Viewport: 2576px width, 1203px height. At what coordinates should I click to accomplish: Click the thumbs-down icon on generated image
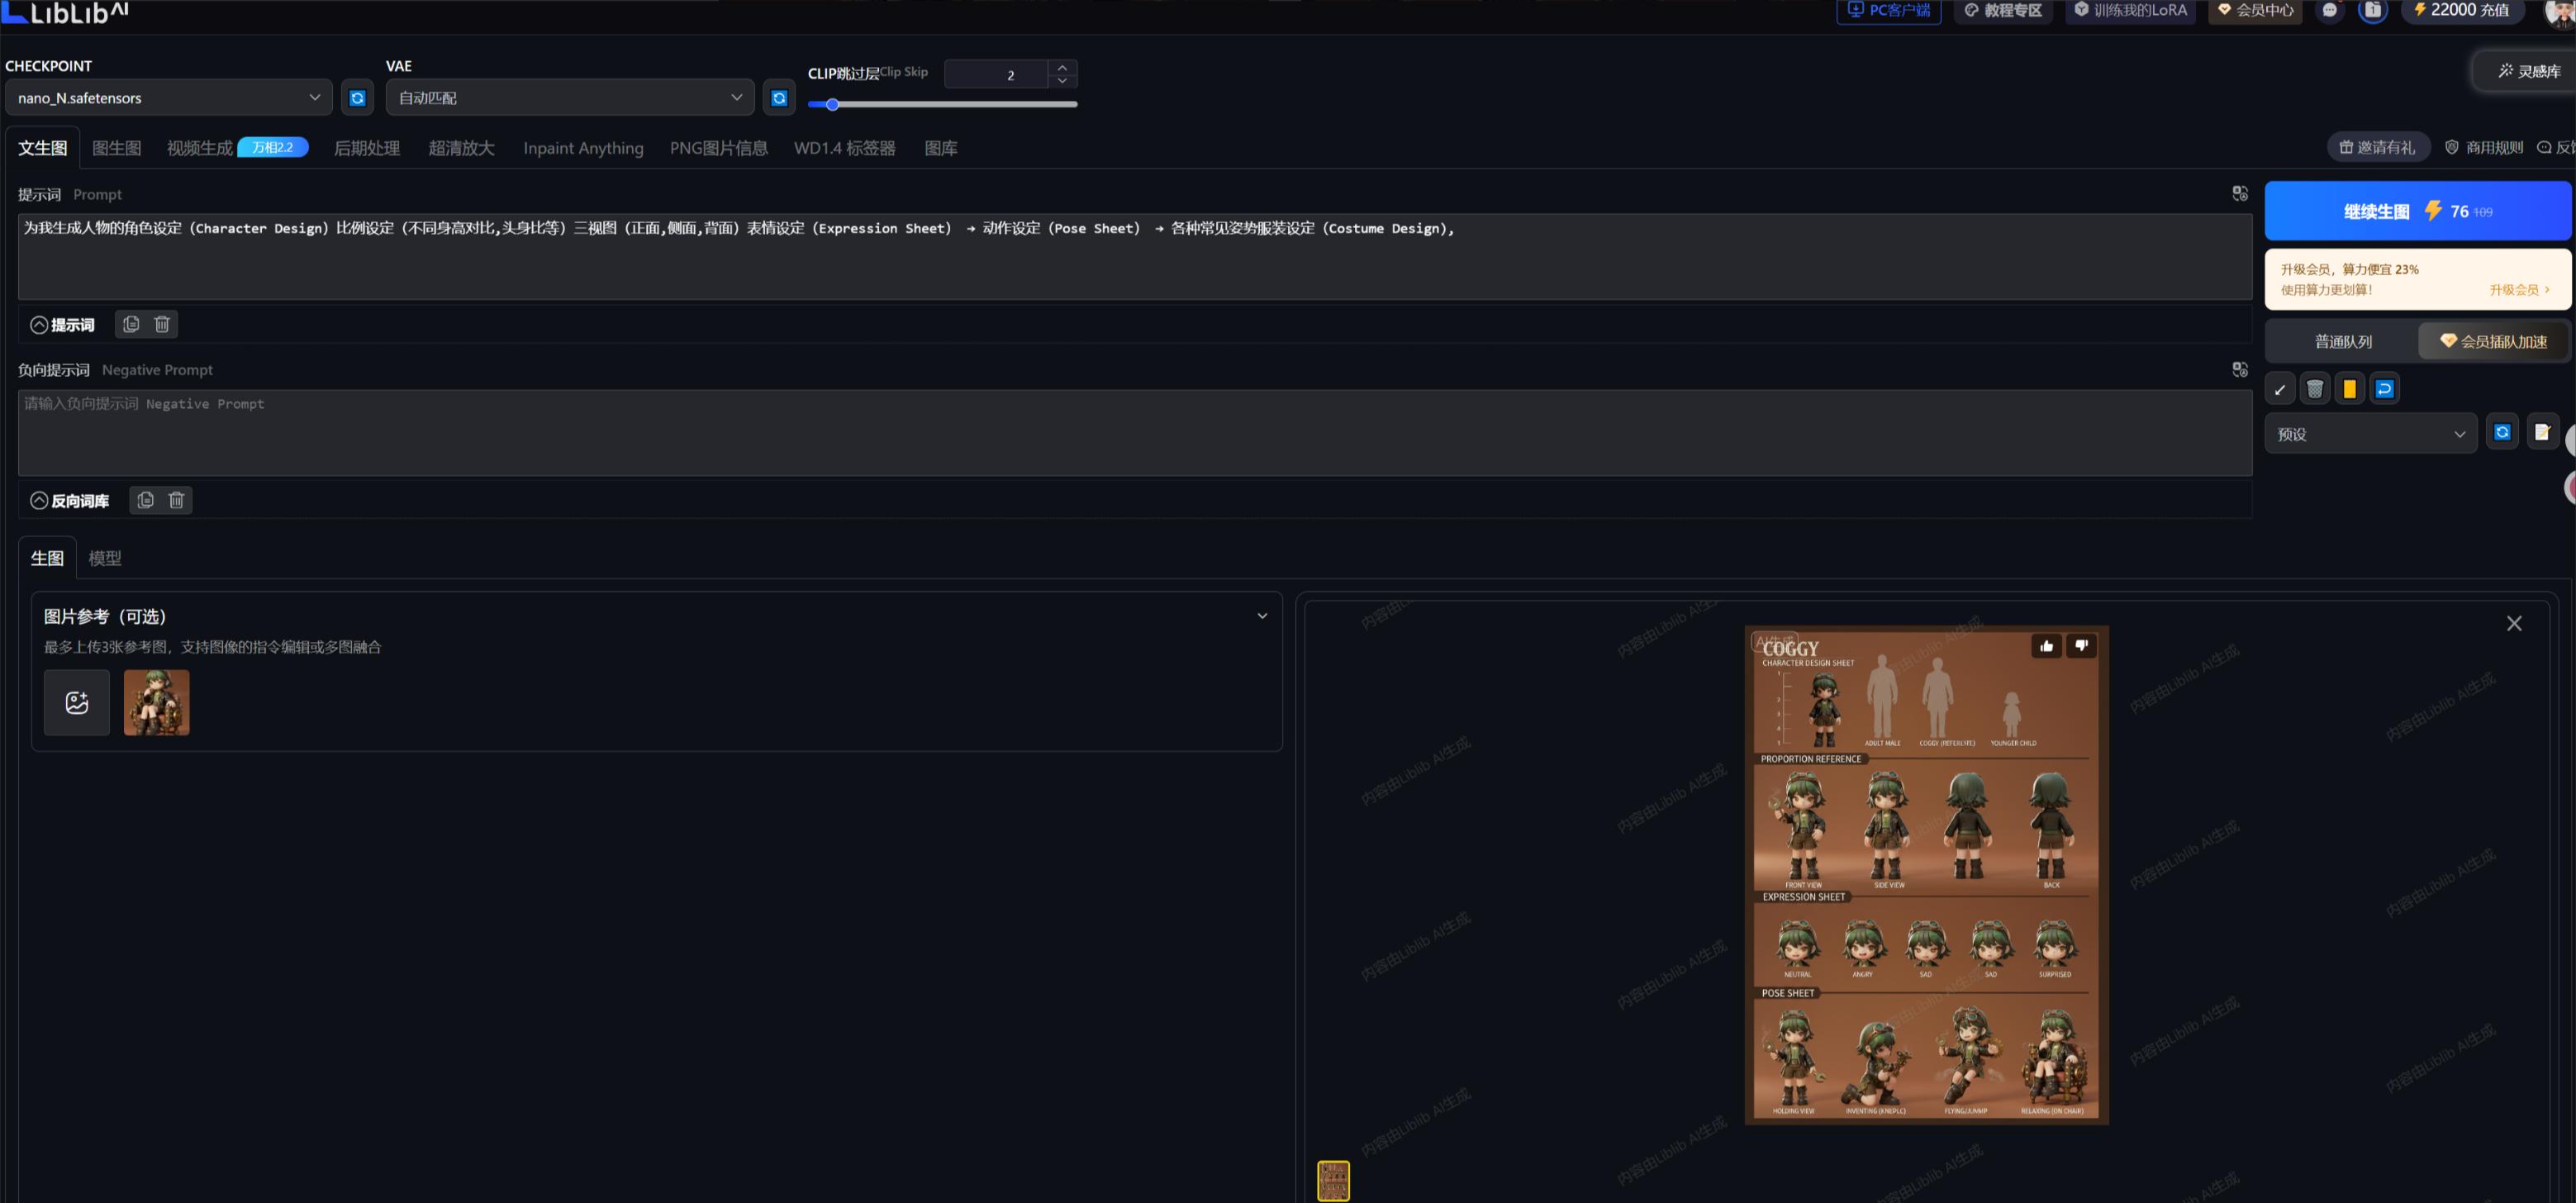click(2081, 646)
